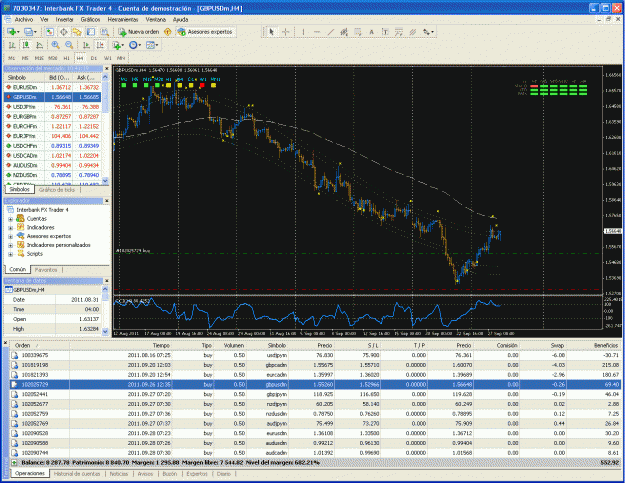Switch chart to line chart style
The height and width of the screenshot is (483, 625).
tap(39, 45)
